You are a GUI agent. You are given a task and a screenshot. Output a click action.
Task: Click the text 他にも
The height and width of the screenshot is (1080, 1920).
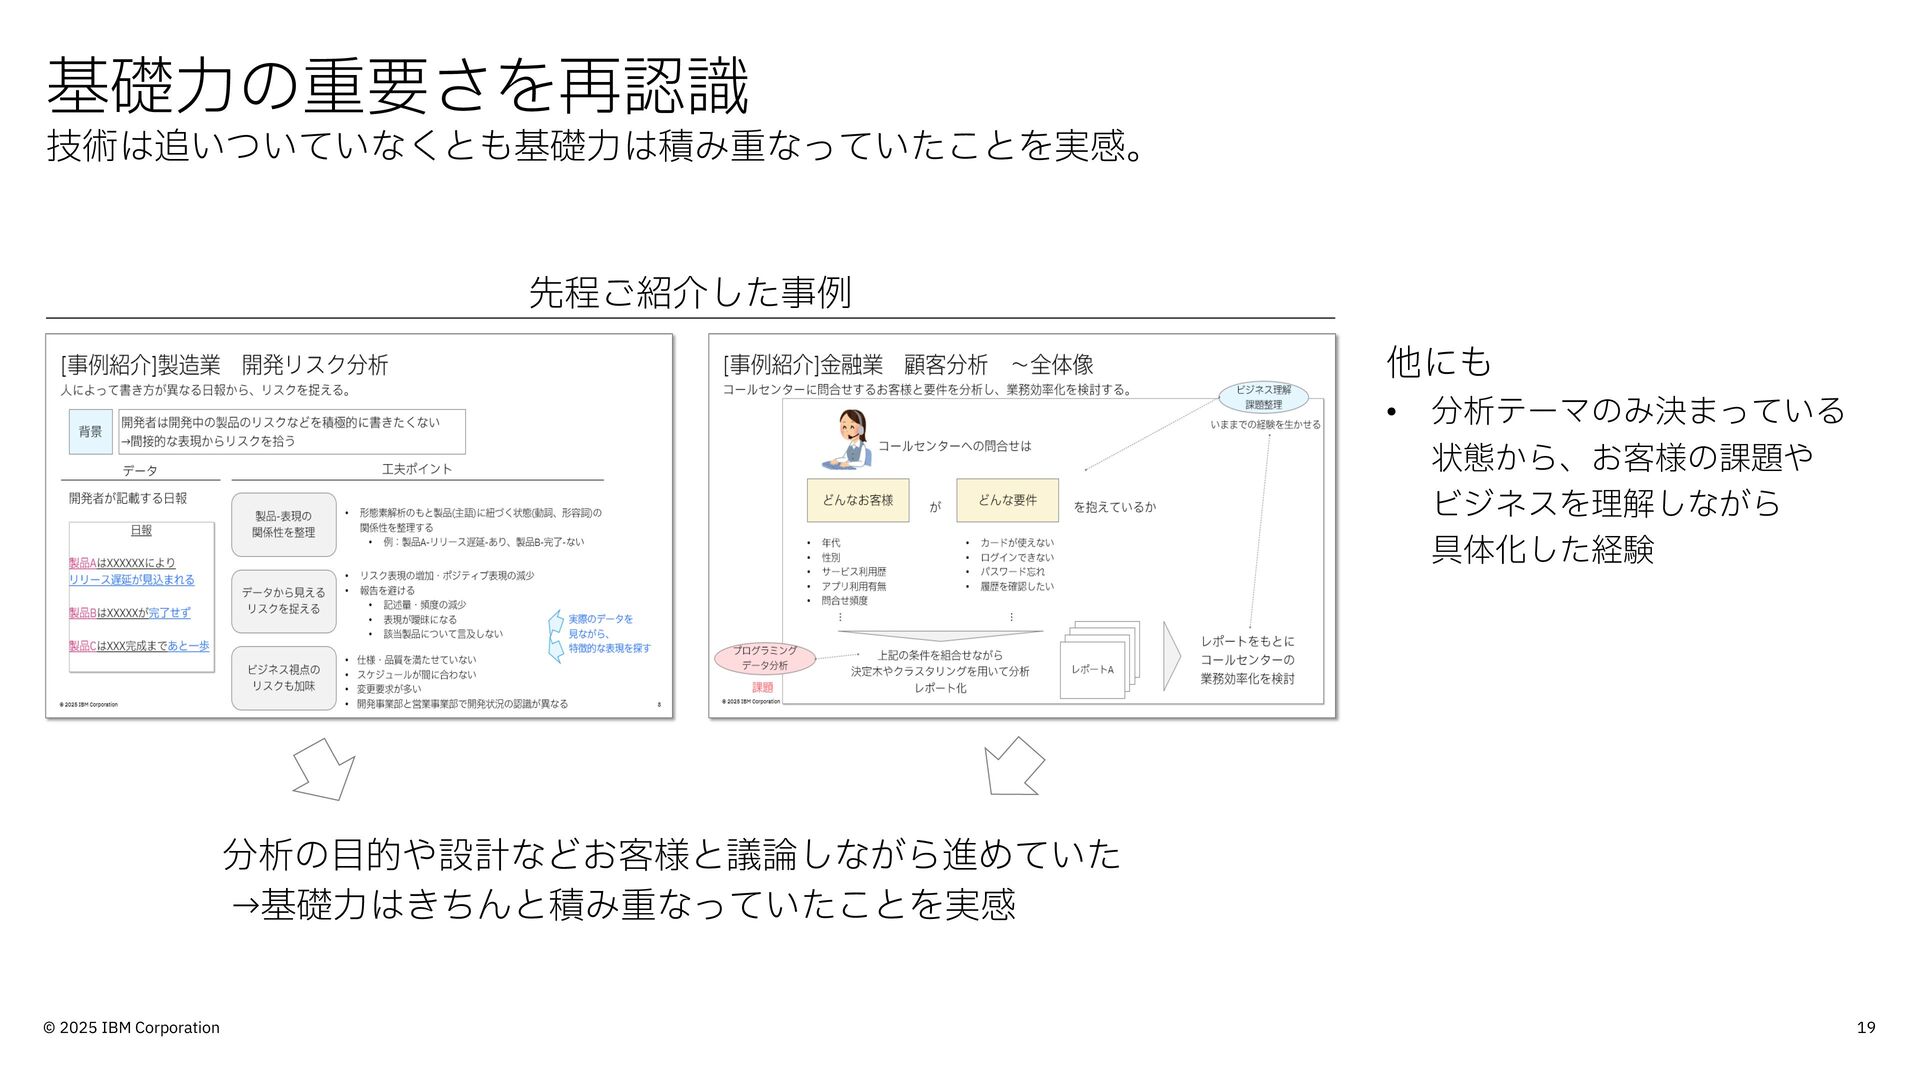click(1439, 361)
